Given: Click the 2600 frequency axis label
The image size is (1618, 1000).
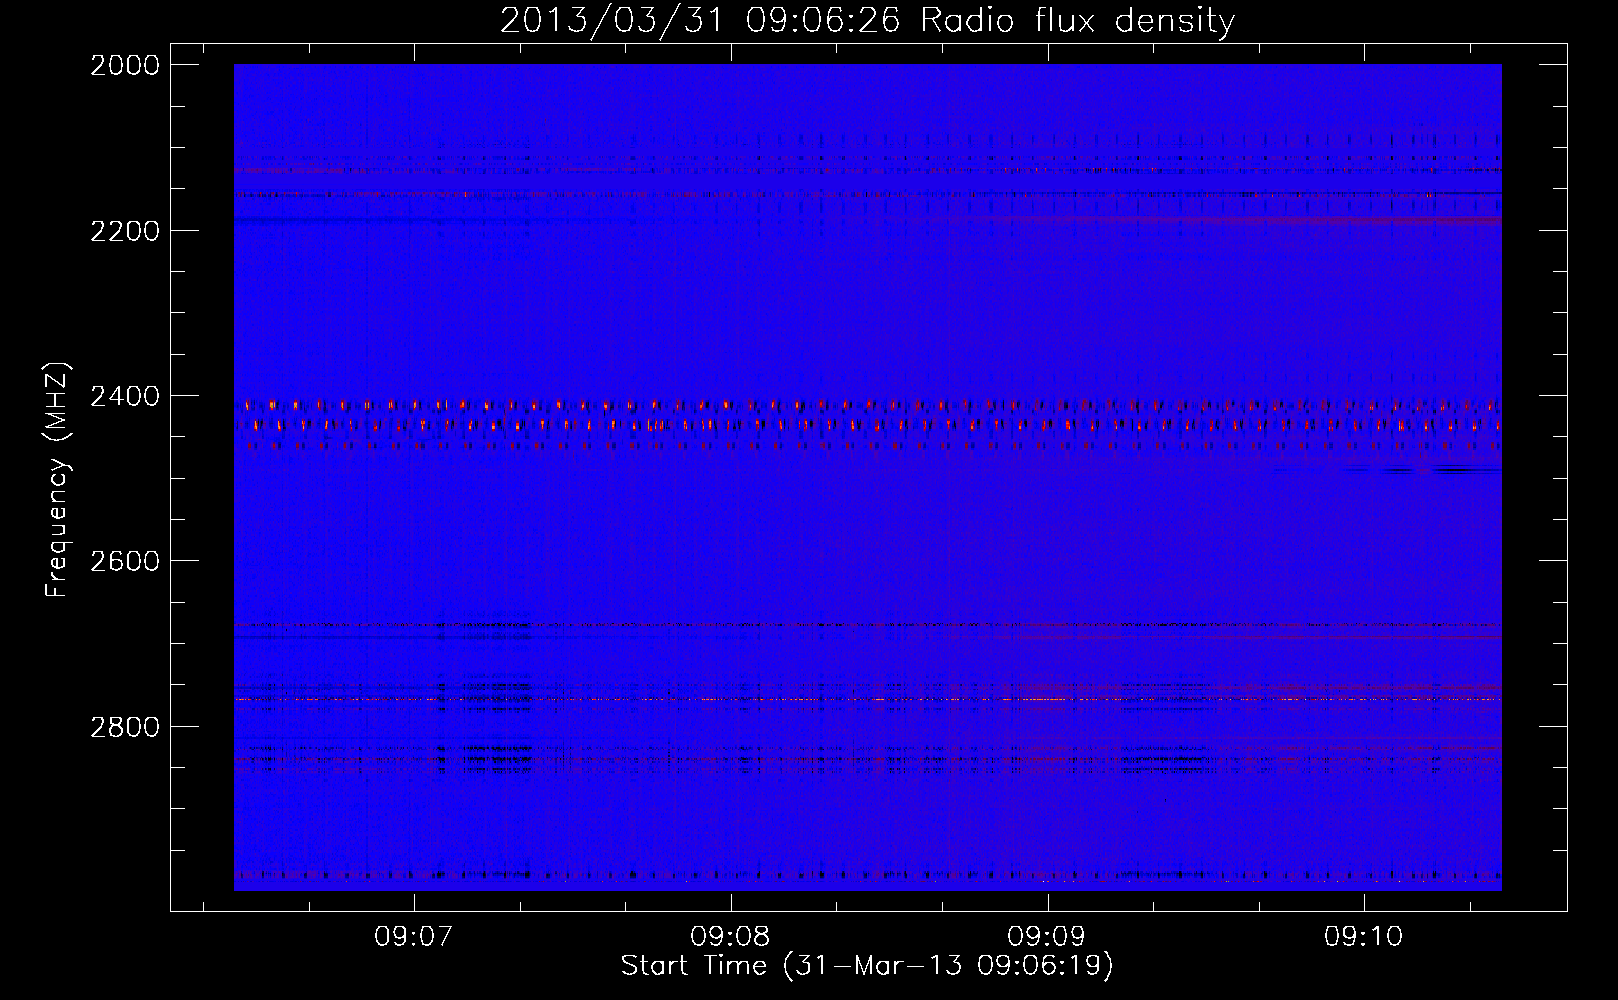Looking at the screenshot, I should pyautogui.click(x=125, y=561).
